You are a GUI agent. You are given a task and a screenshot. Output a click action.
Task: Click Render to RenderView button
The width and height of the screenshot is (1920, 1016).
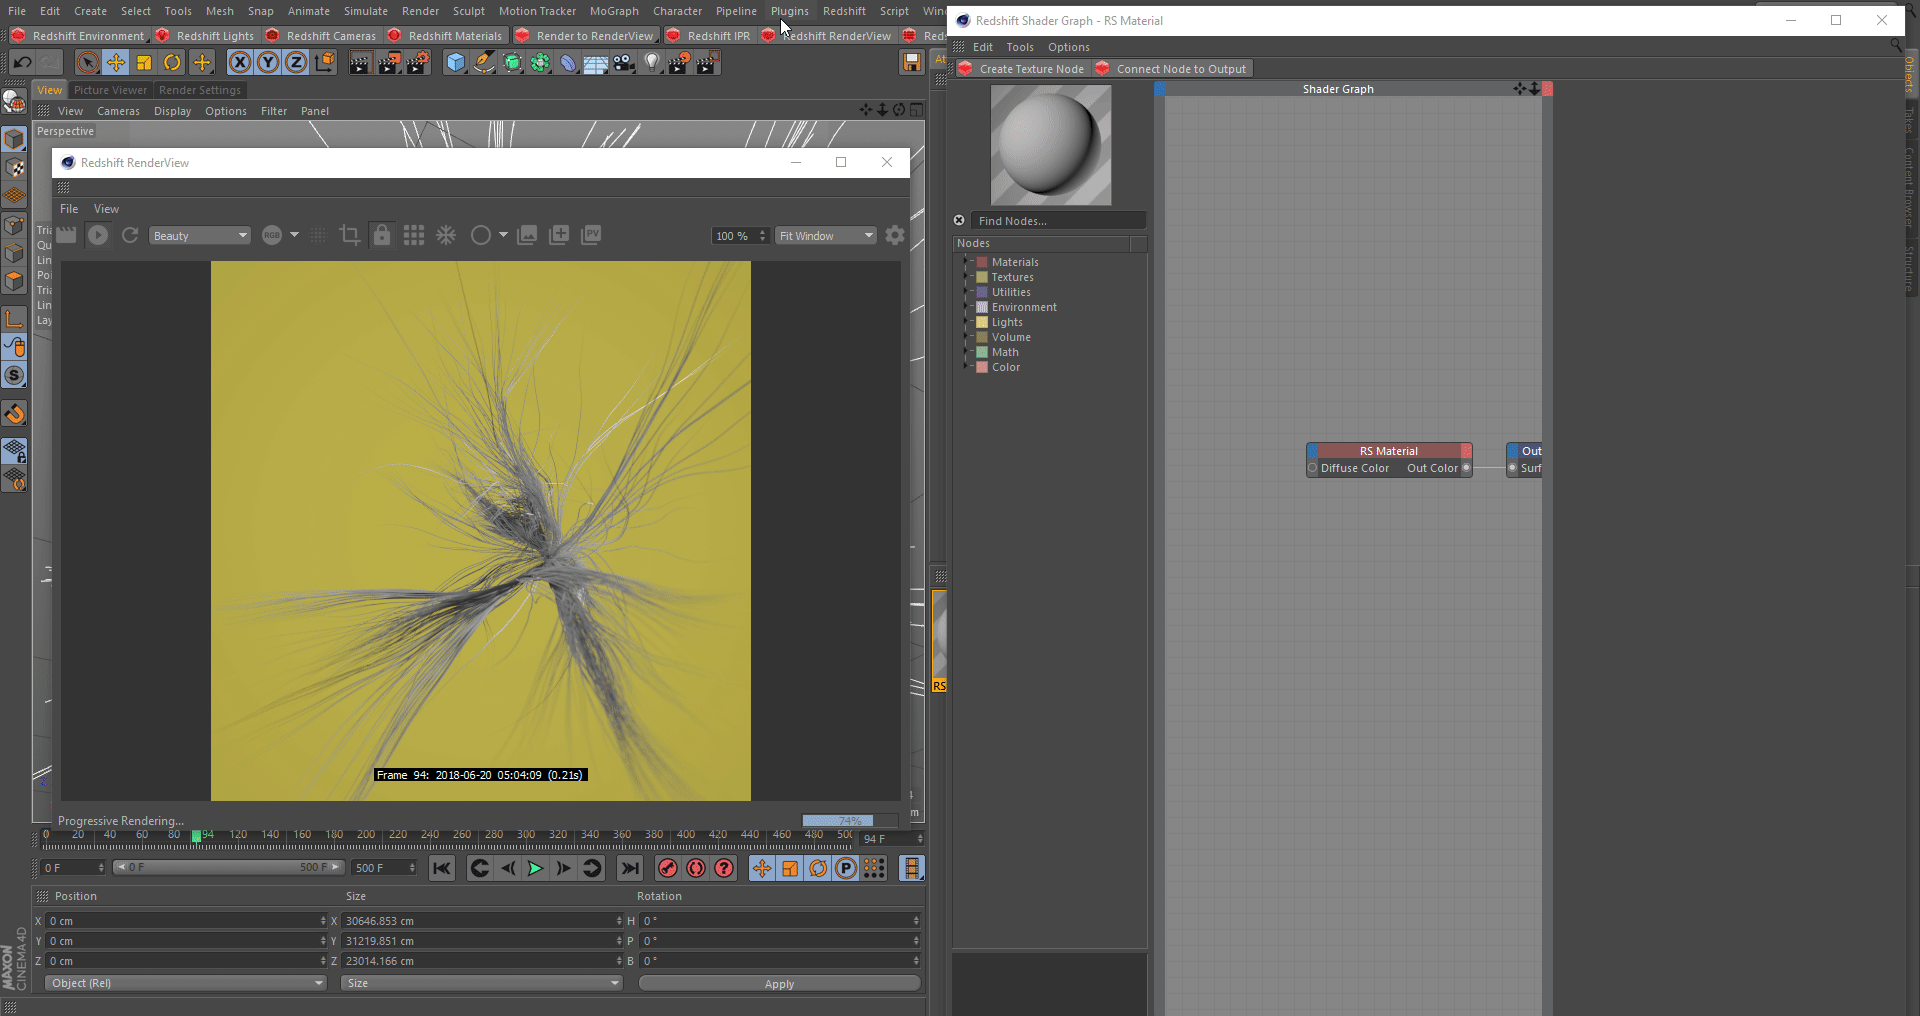pos(585,36)
